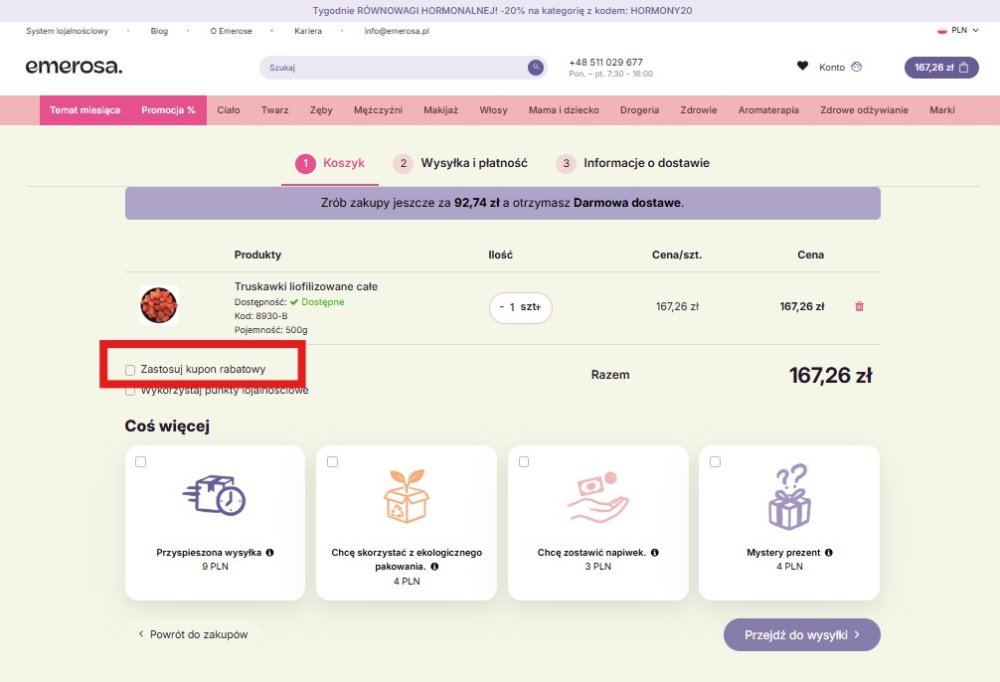Viewport: 1000px width, 682px height.
Task: Click the emerosa logo
Action: coord(74,67)
